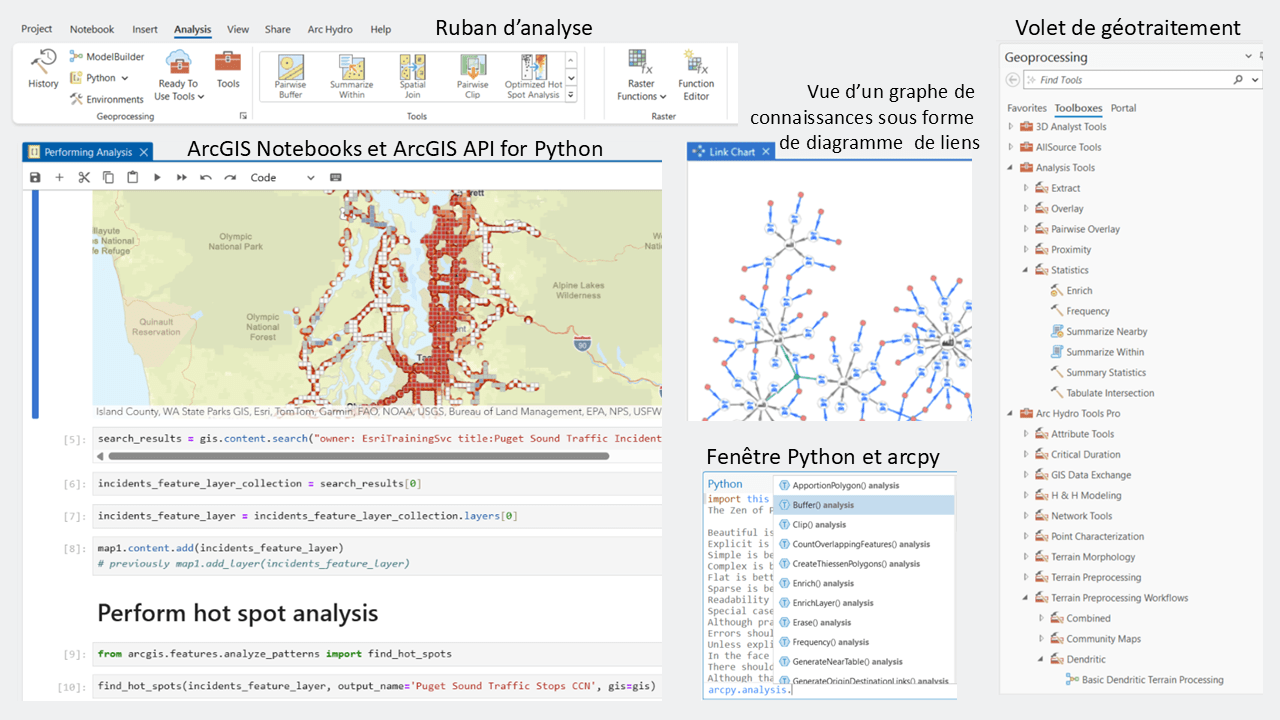The image size is (1280, 720).
Task: Expand the Pairwise Overlay toolset
Action: 1026,229
